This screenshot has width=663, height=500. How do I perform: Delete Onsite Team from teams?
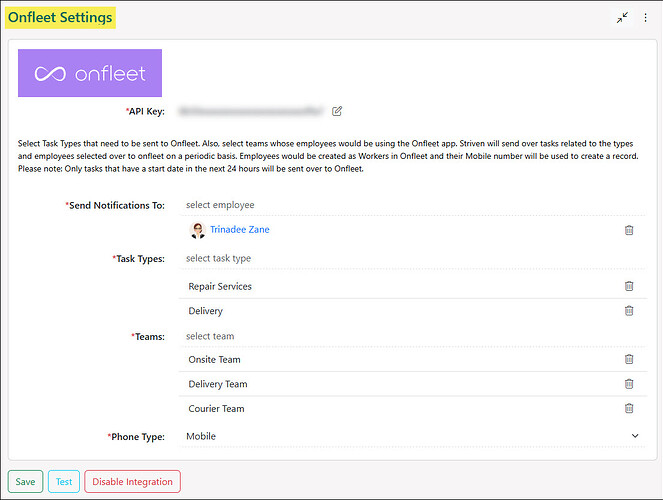(629, 359)
